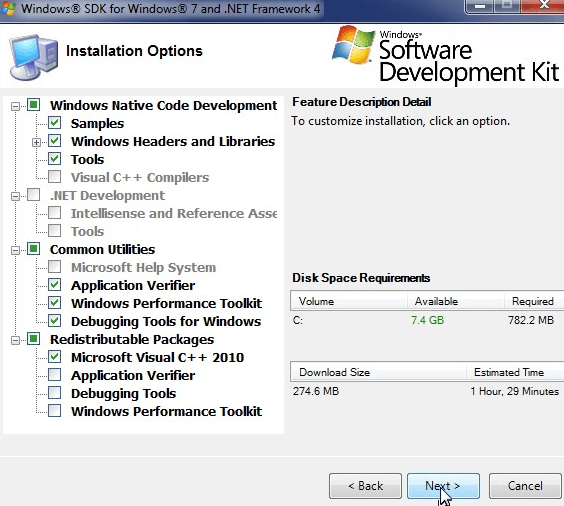Collapse the Windows Native Code Development node

click(x=15, y=106)
